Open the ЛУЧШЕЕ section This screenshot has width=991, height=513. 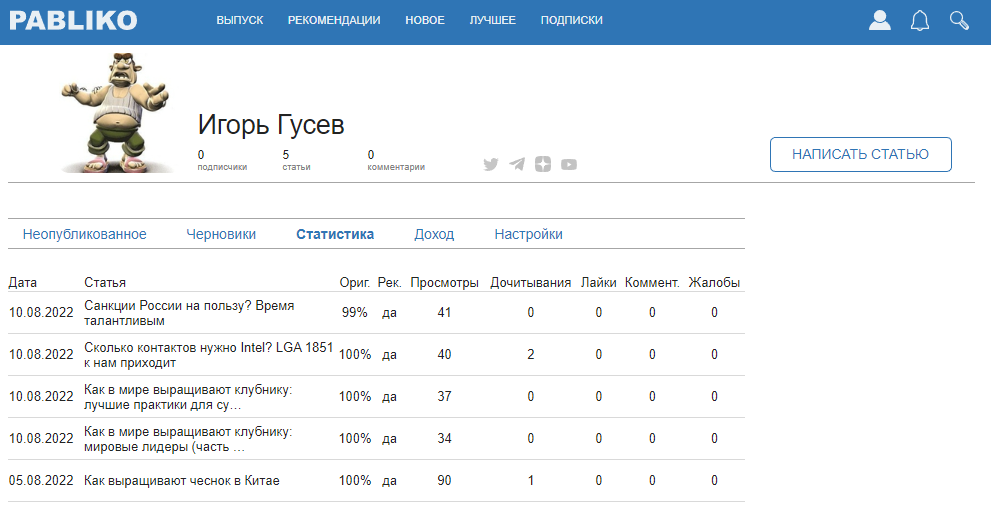(x=492, y=20)
